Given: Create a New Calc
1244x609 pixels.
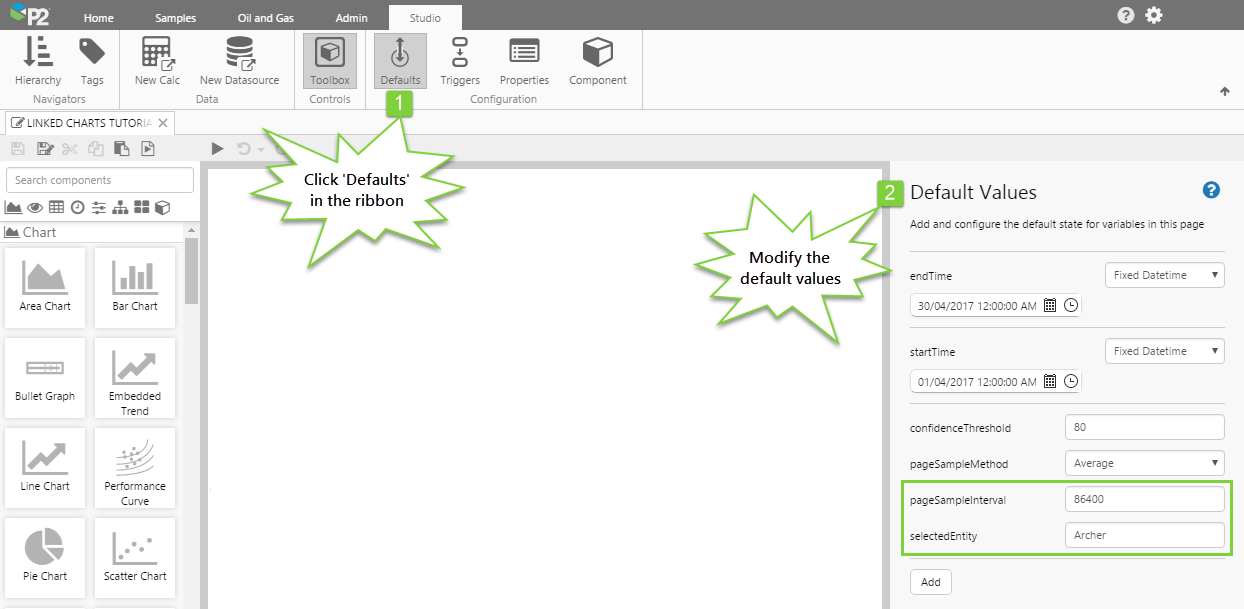Looking at the screenshot, I should pos(157,60).
